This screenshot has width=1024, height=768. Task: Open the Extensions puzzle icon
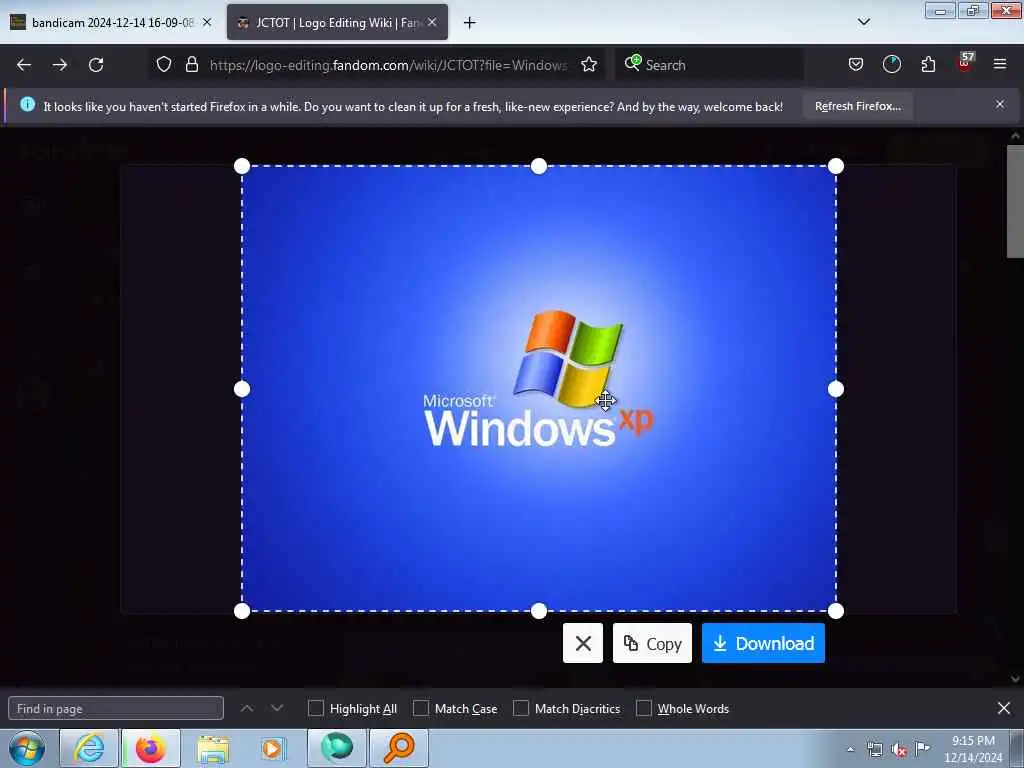click(x=928, y=65)
